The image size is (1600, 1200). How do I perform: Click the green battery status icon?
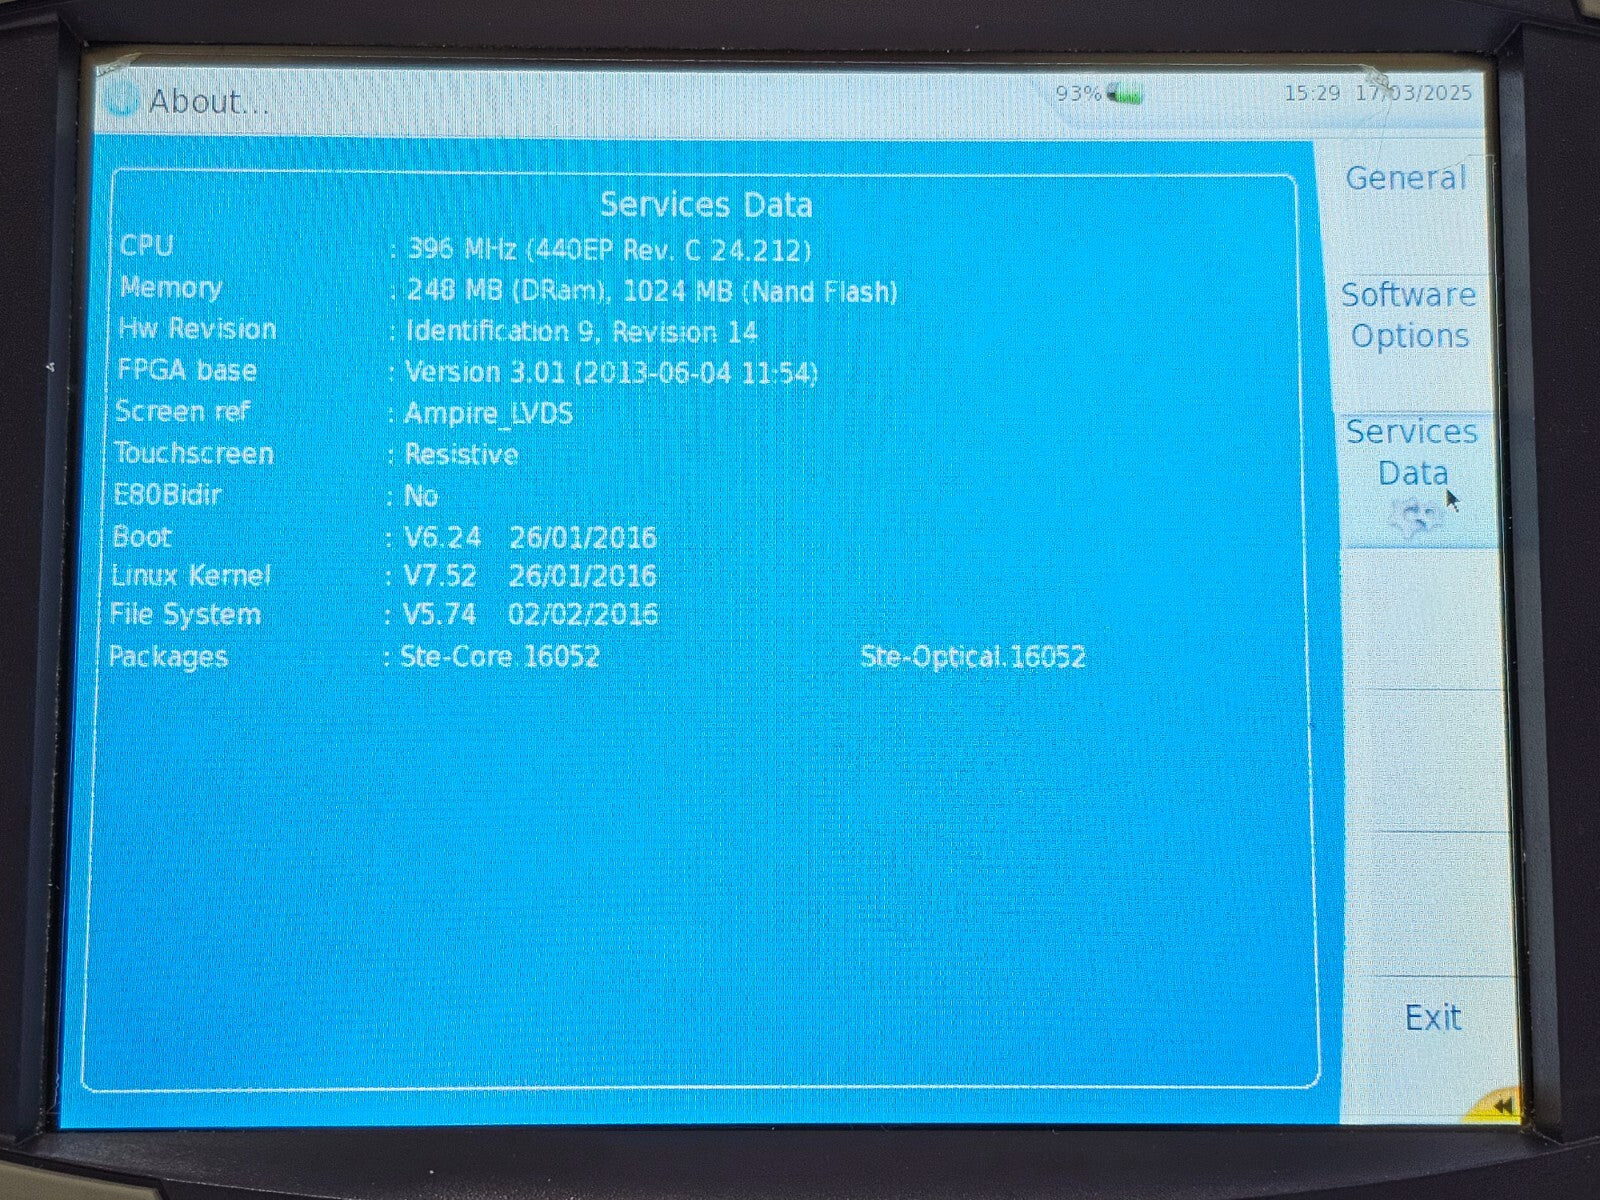coord(1125,95)
